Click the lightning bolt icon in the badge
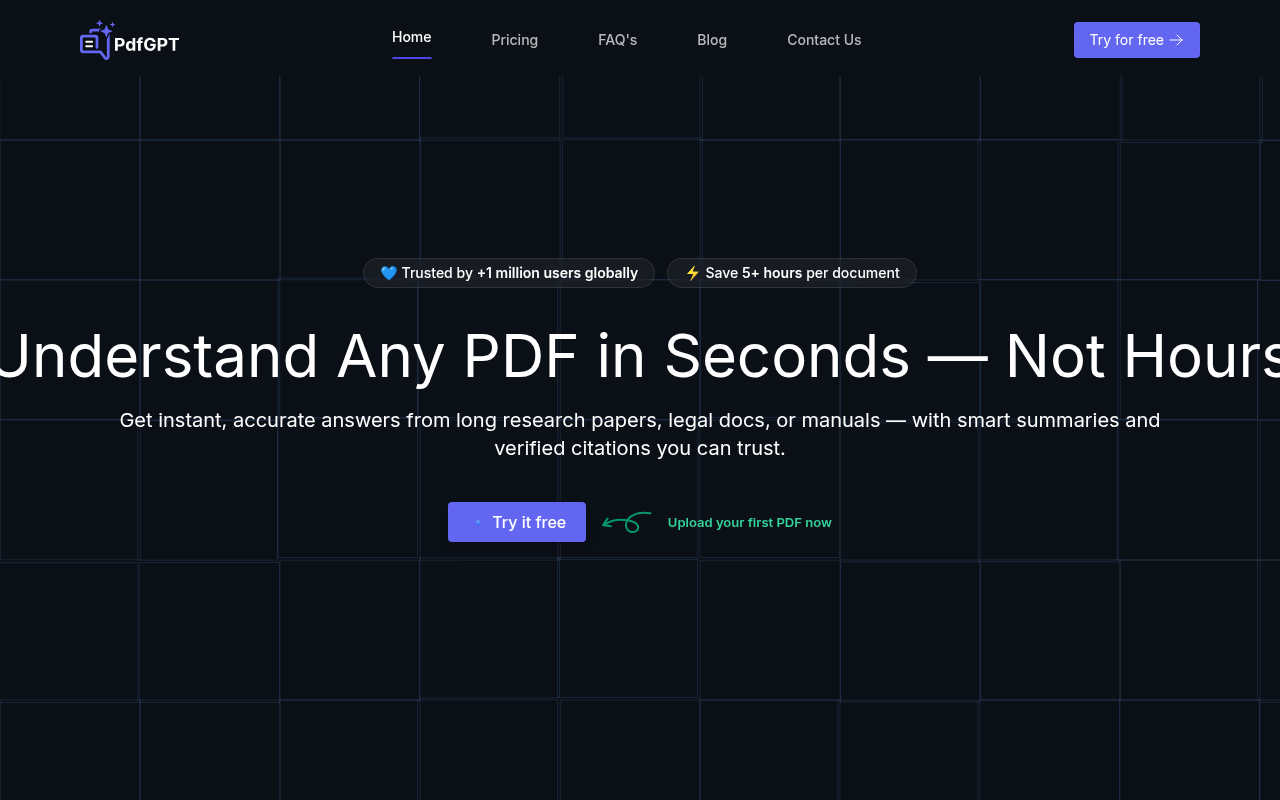Screen dimensions: 1280x800 pos(693,272)
